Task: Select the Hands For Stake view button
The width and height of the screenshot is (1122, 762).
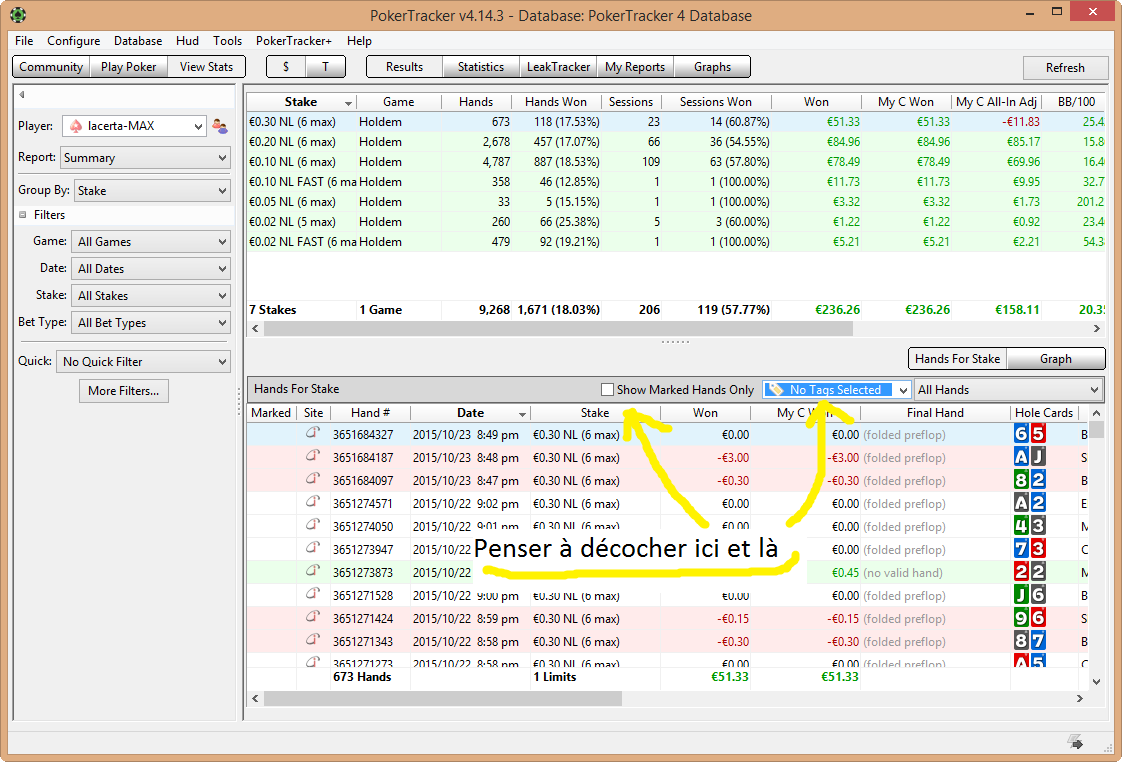Action: pos(957,358)
